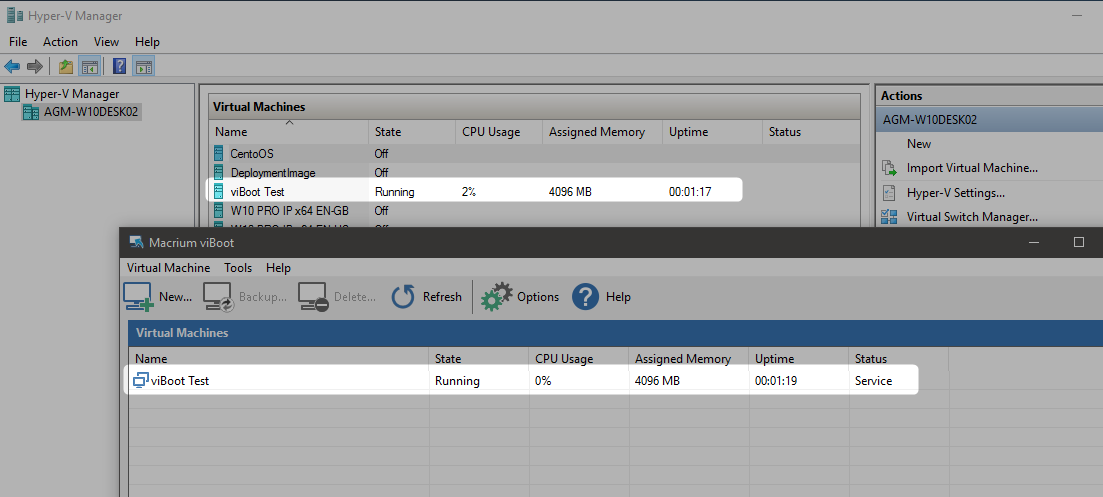Click the Hyper-V Settings icon in Actions

click(890, 193)
